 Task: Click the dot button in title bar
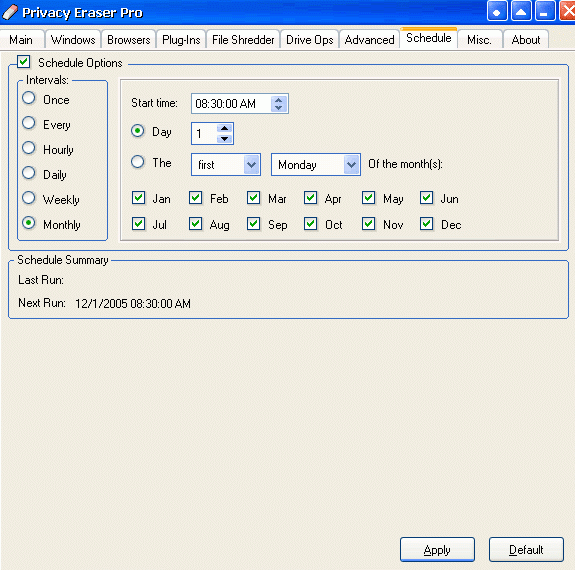[497, 11]
